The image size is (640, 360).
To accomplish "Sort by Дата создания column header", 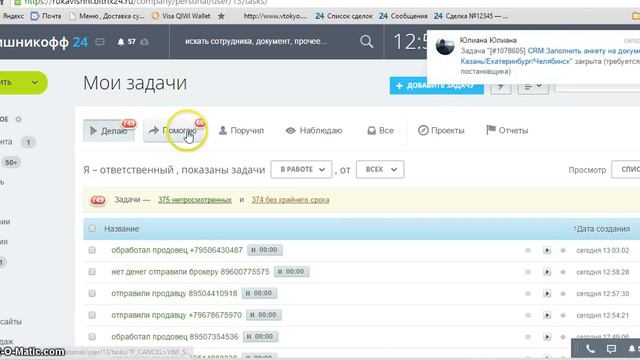I will 602,229.
